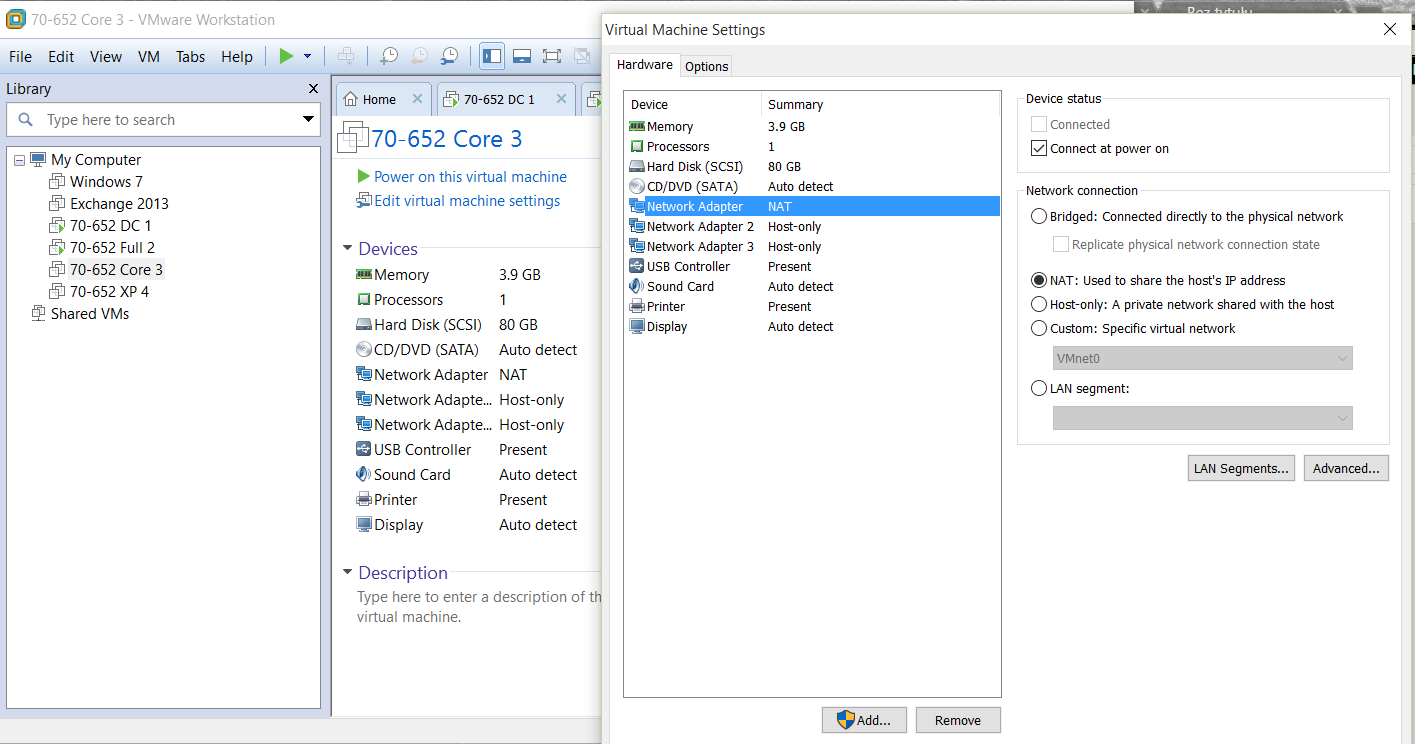Select Shared VMs in the Library tree
This screenshot has width=1415, height=744.
click(90, 313)
